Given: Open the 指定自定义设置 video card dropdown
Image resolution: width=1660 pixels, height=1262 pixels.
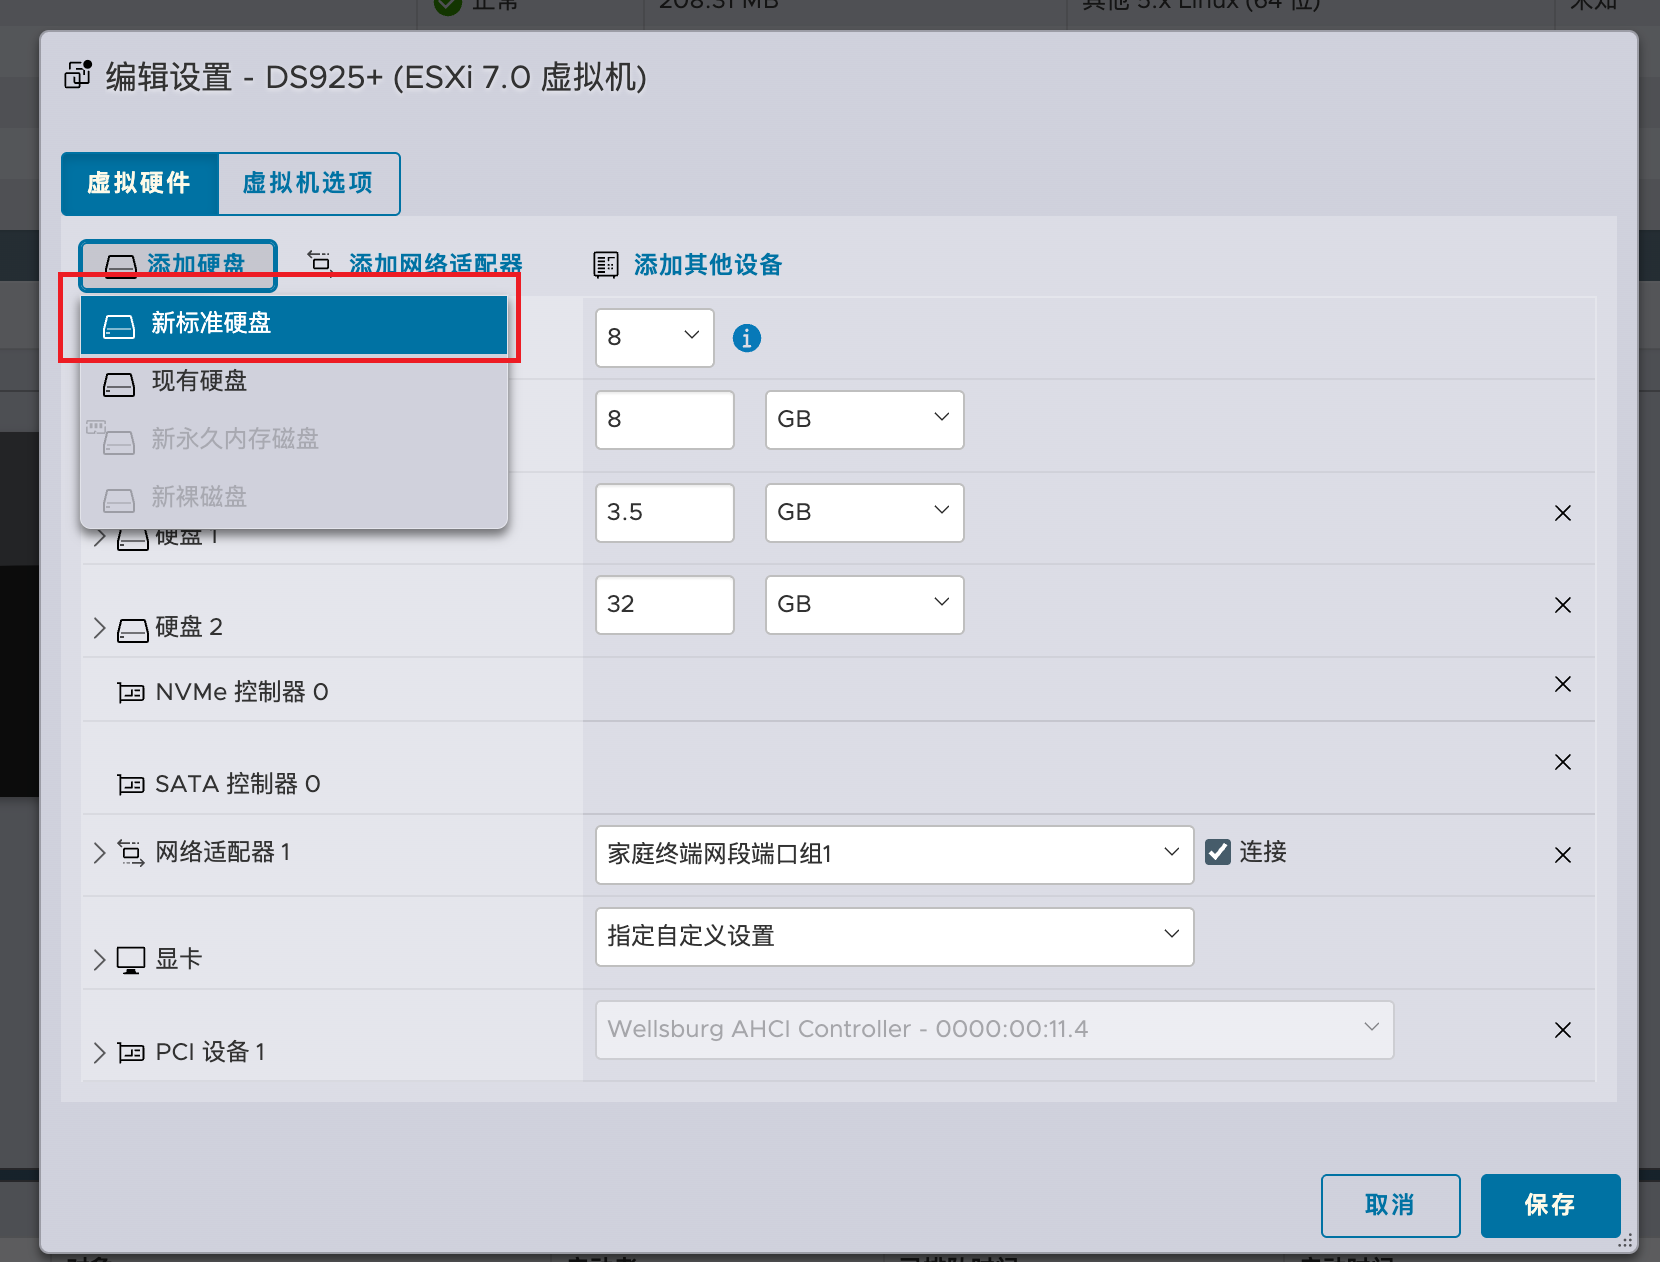Looking at the screenshot, I should (x=893, y=937).
